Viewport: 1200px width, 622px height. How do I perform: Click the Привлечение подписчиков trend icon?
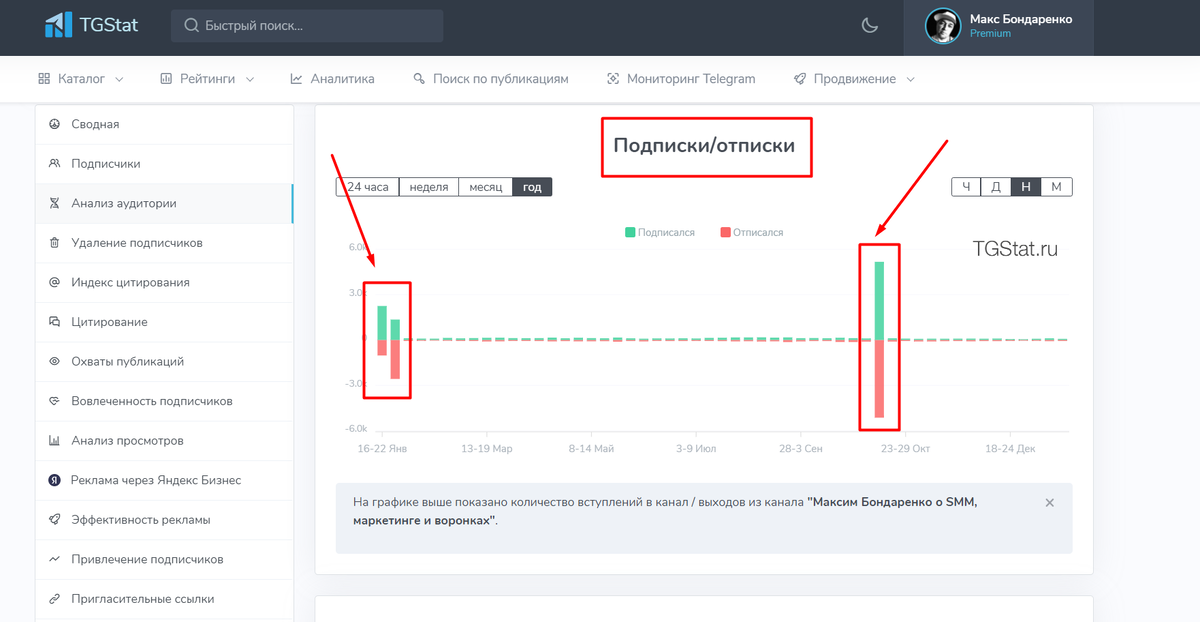pos(54,560)
